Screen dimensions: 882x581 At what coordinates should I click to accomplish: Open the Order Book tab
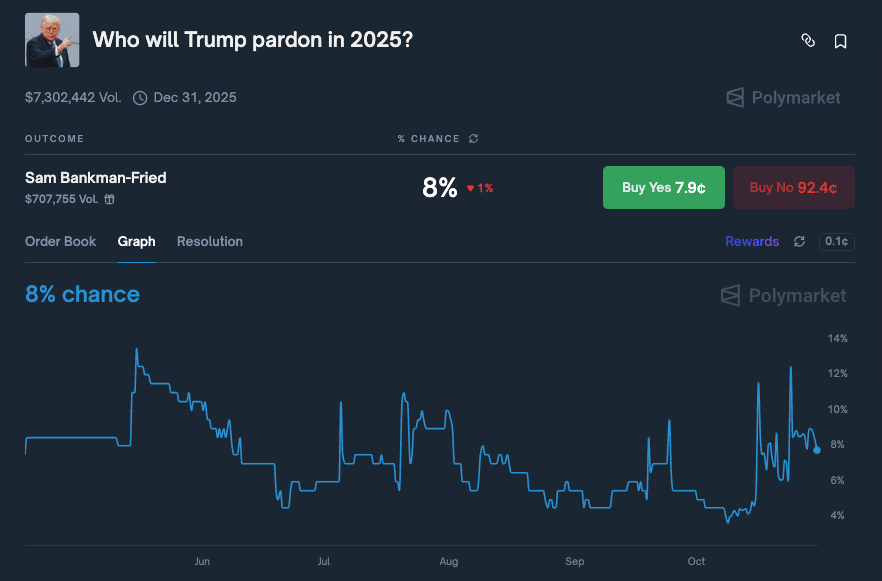coord(61,241)
